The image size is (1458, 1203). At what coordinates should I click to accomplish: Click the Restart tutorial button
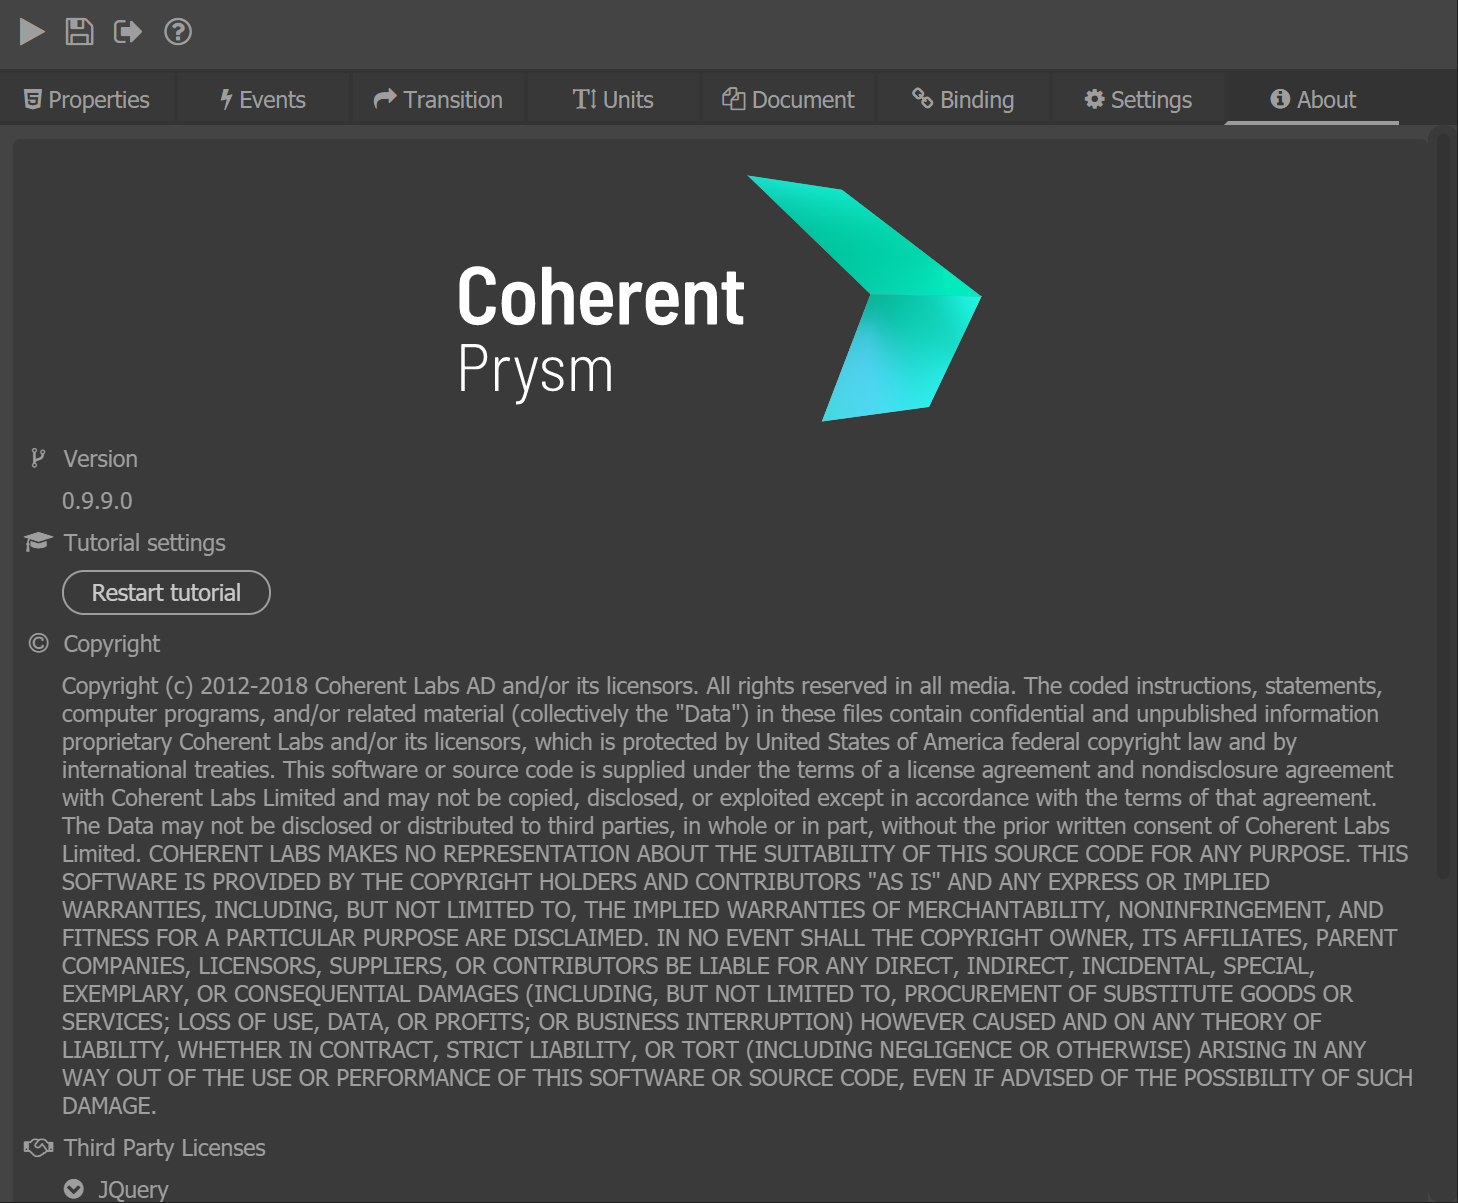tap(166, 593)
